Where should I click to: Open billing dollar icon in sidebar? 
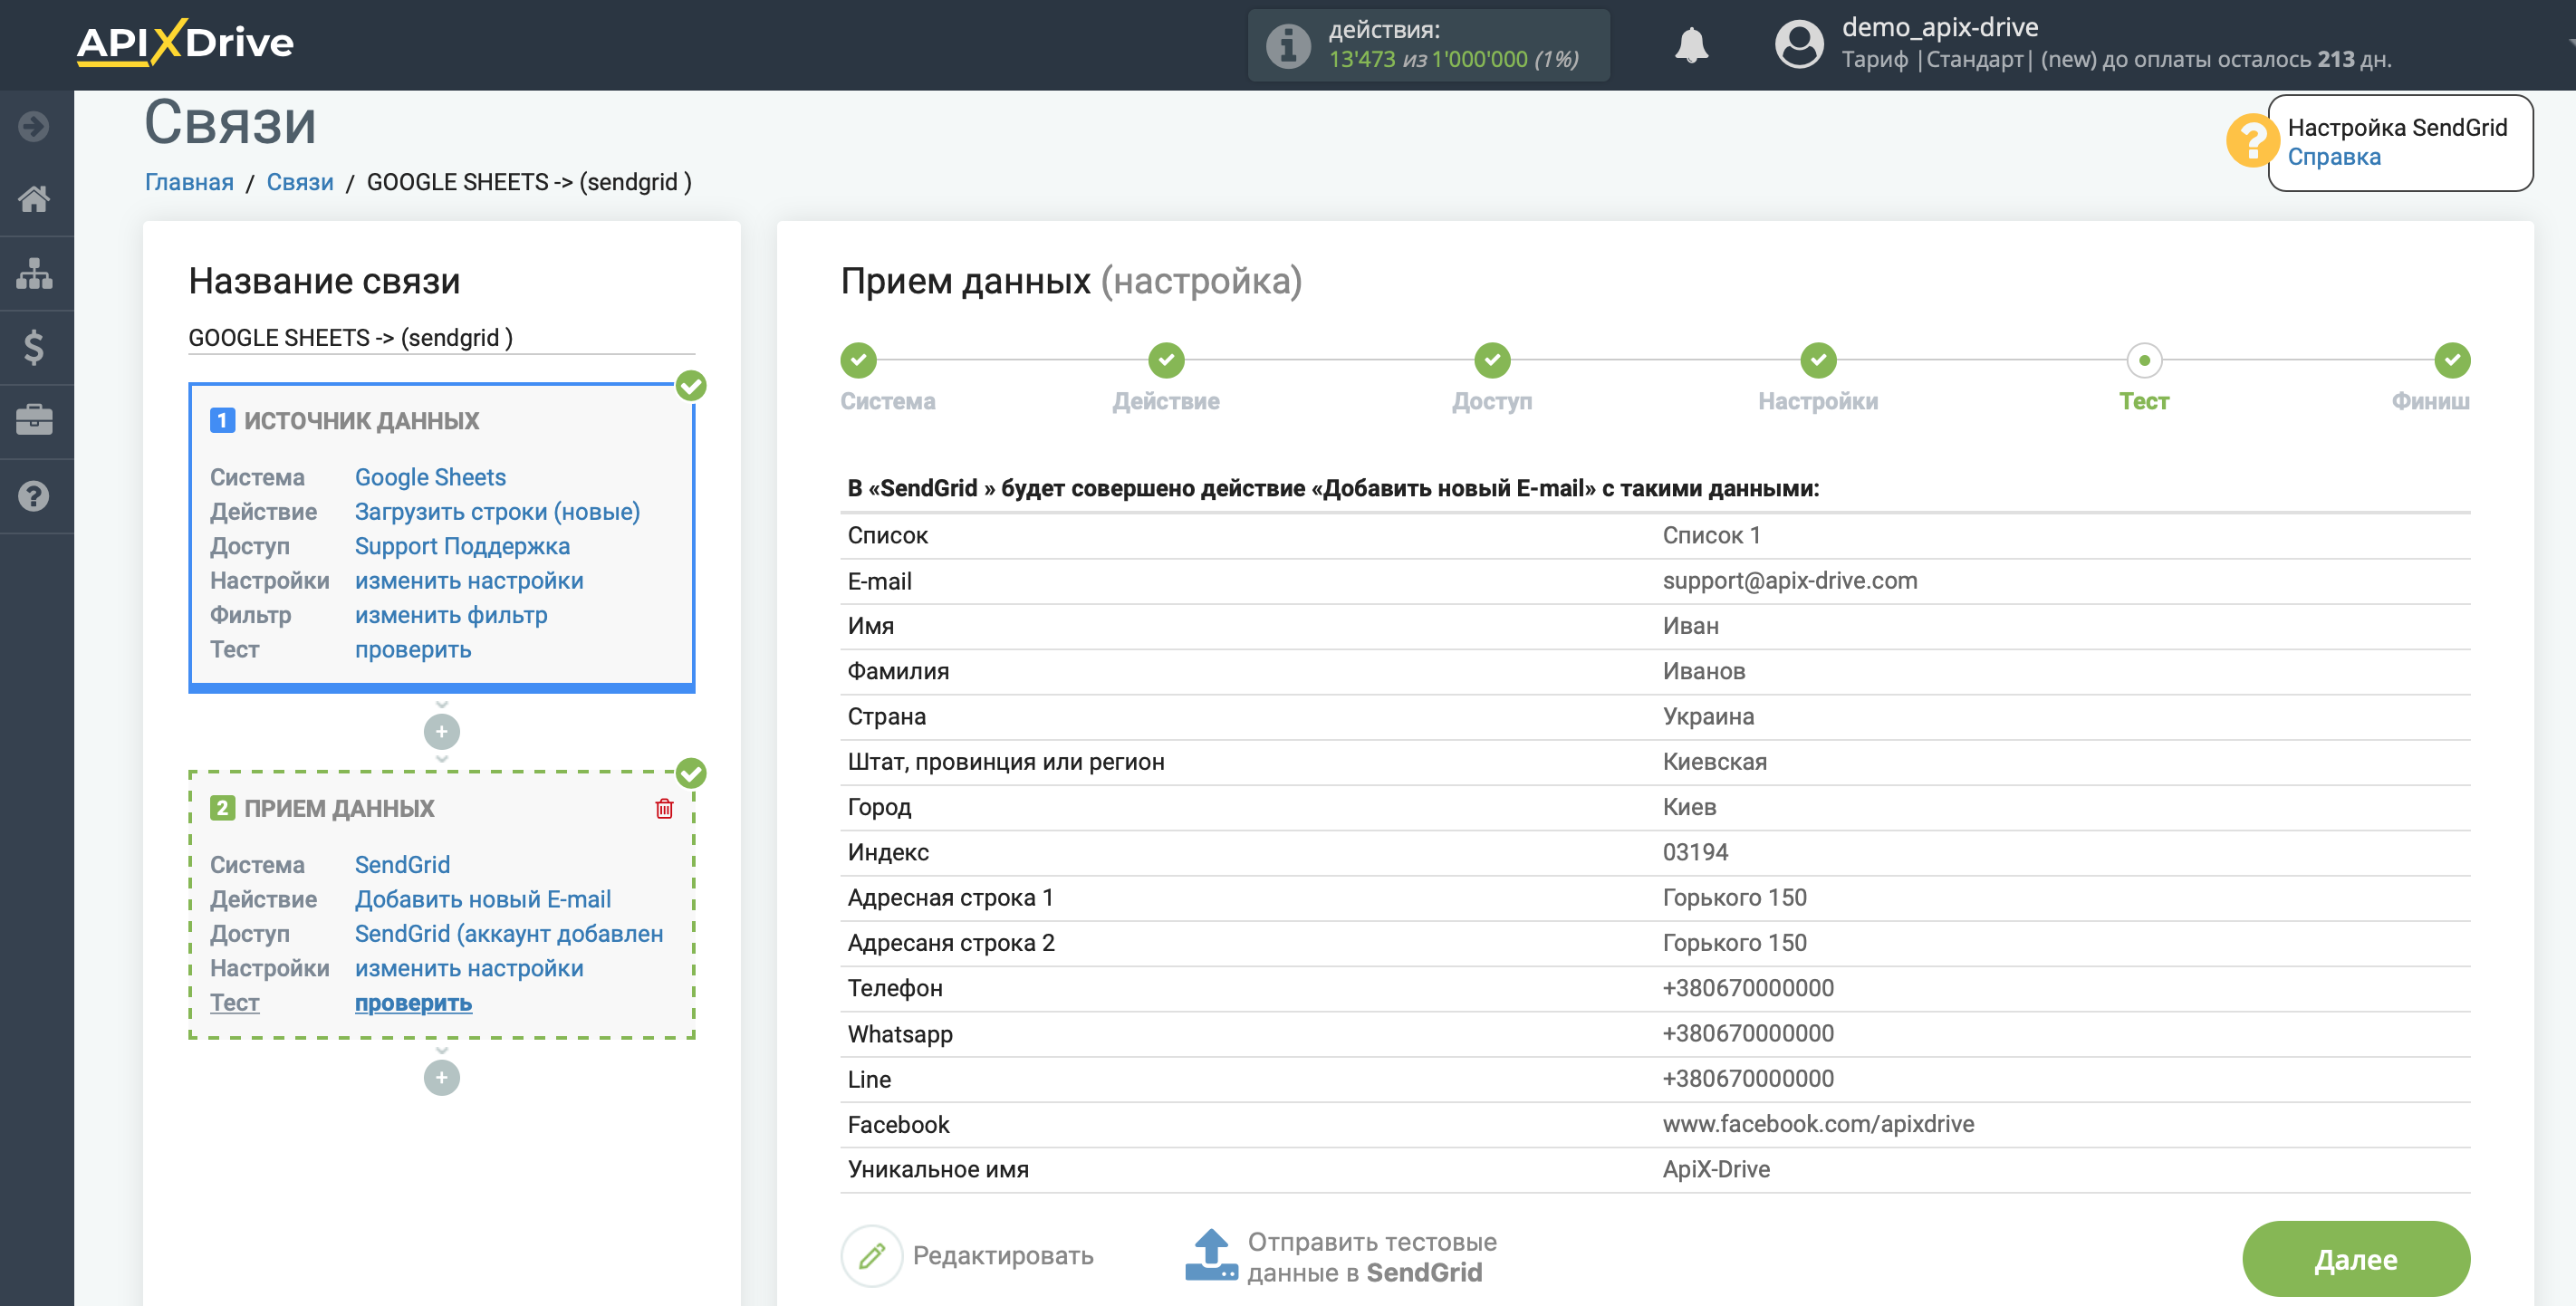34,347
